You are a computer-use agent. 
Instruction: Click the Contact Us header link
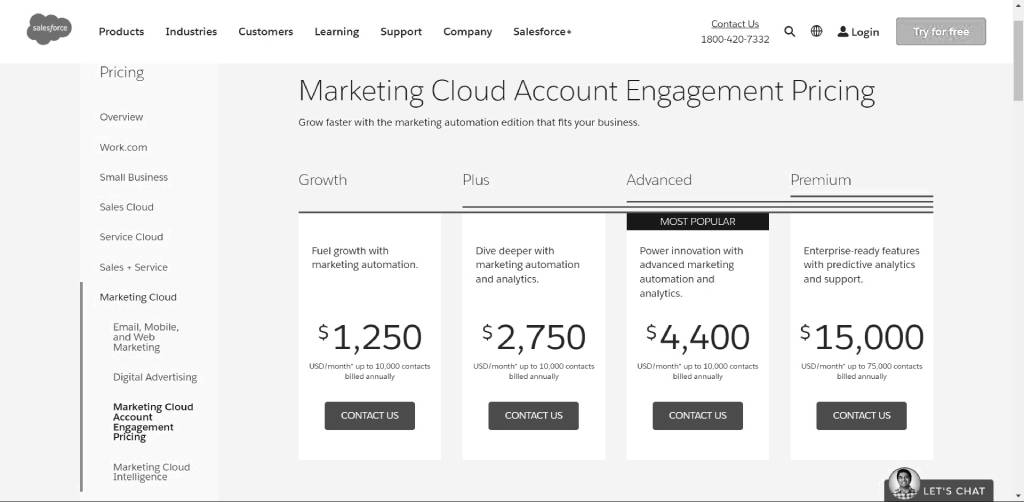(x=735, y=24)
